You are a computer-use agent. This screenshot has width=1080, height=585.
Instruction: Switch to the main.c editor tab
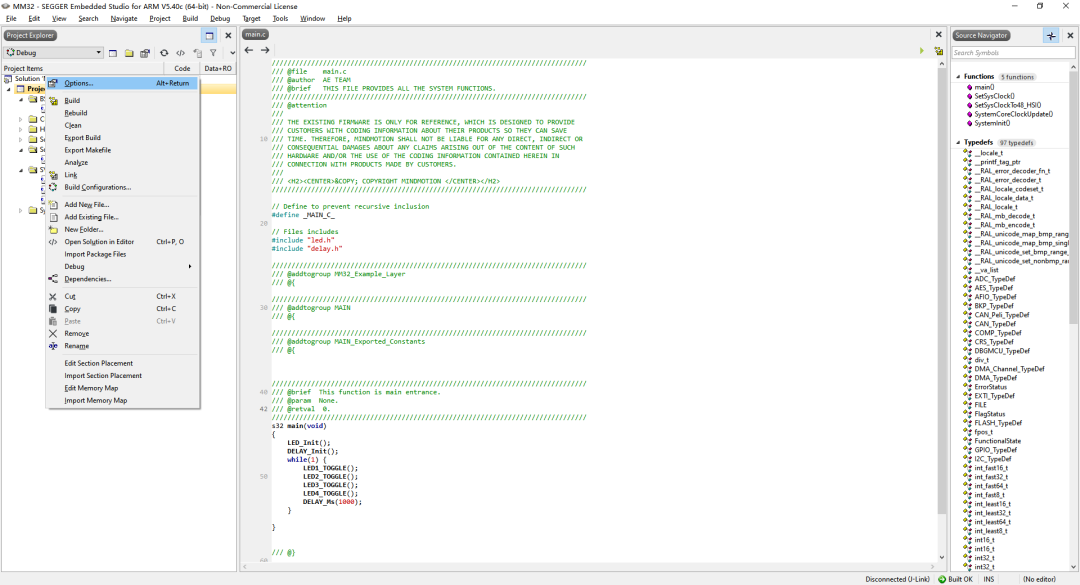coord(255,34)
